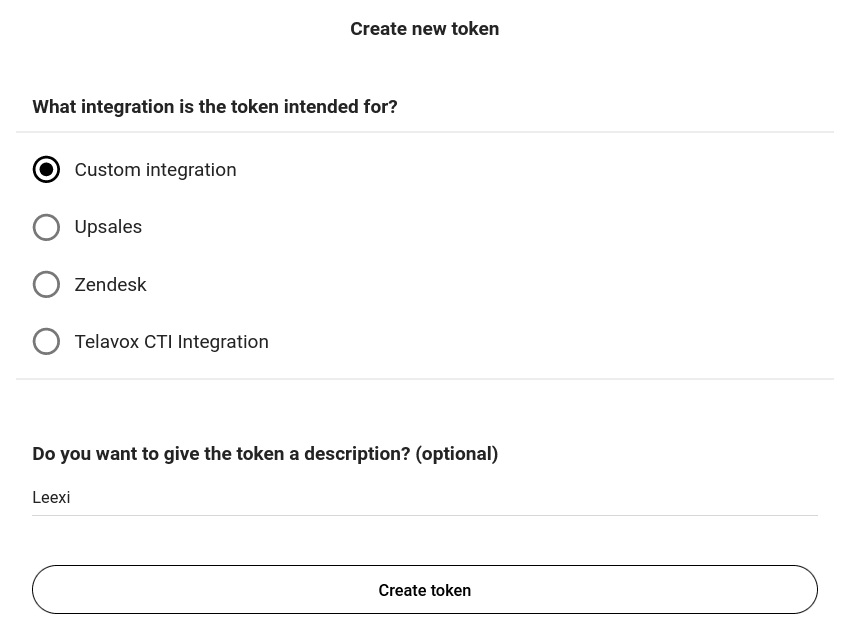Click the 'Create new token' heading
Image resolution: width=855 pixels, height=639 pixels.
[424, 29]
